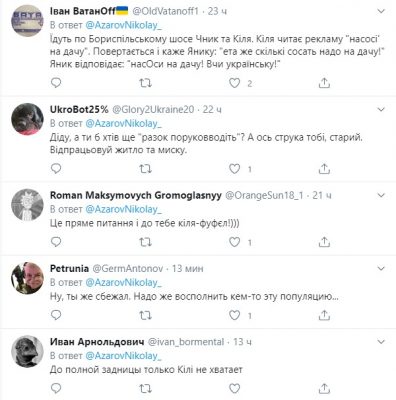Open Petrunia profile name
396x400 pixels.
coord(69,269)
